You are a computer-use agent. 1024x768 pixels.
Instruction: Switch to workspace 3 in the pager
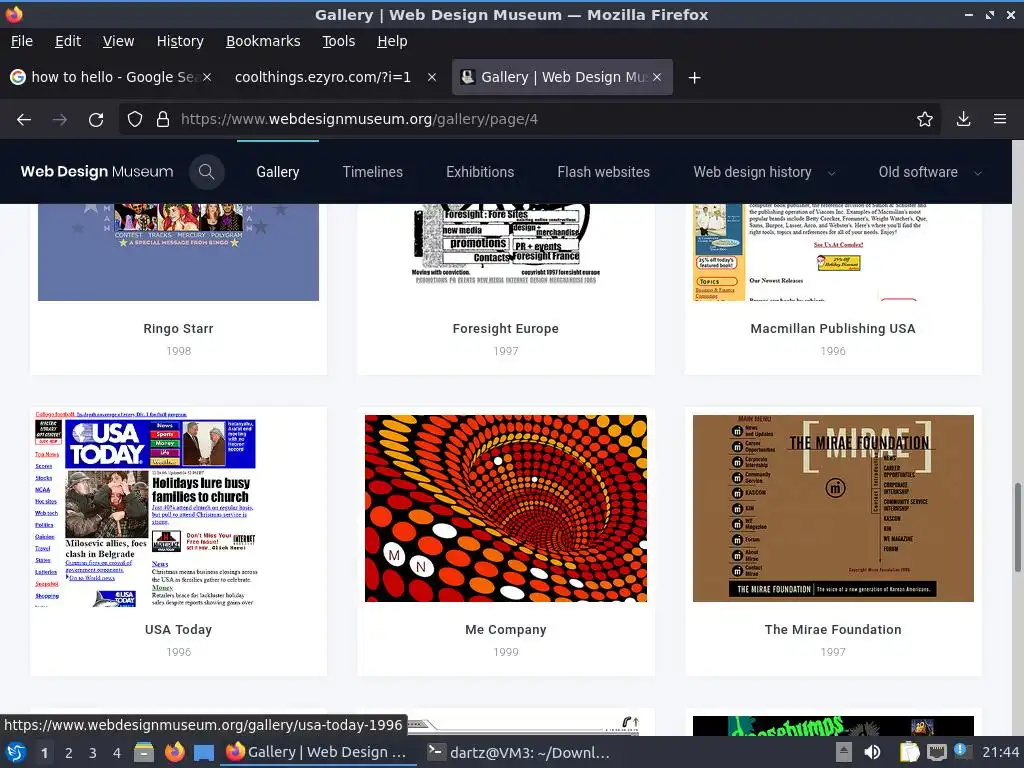[x=93, y=753]
